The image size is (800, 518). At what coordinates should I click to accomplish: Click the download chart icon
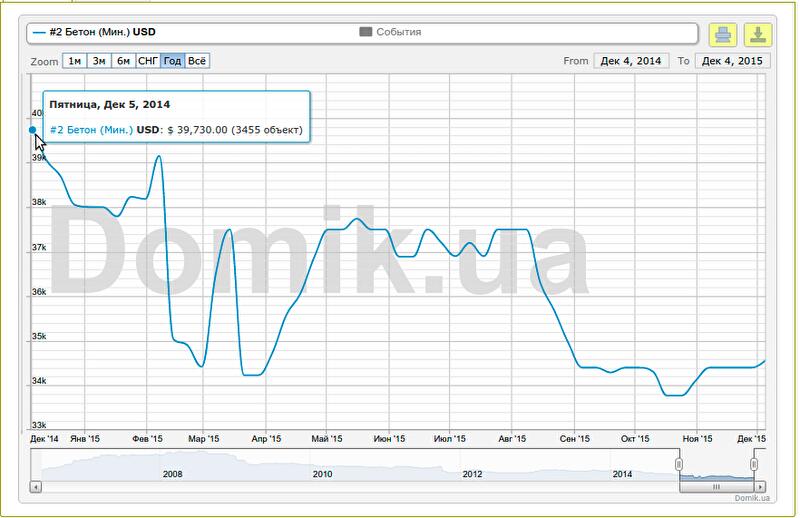click(757, 35)
